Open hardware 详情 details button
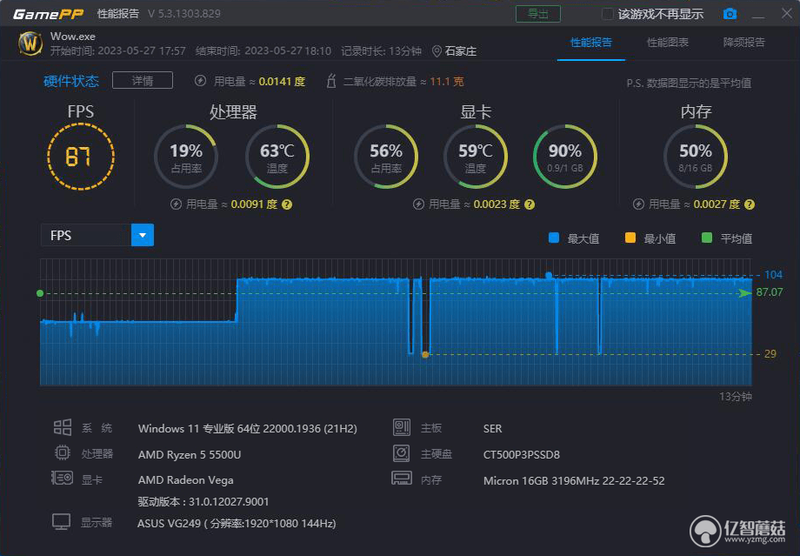 click(142, 81)
